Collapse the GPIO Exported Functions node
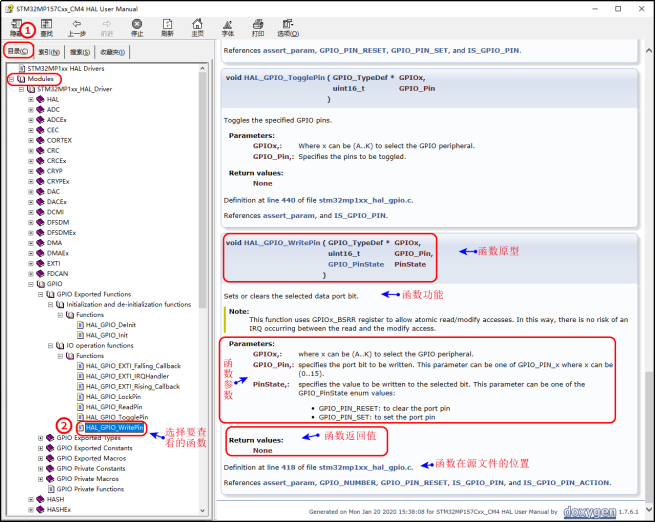 click(41, 294)
